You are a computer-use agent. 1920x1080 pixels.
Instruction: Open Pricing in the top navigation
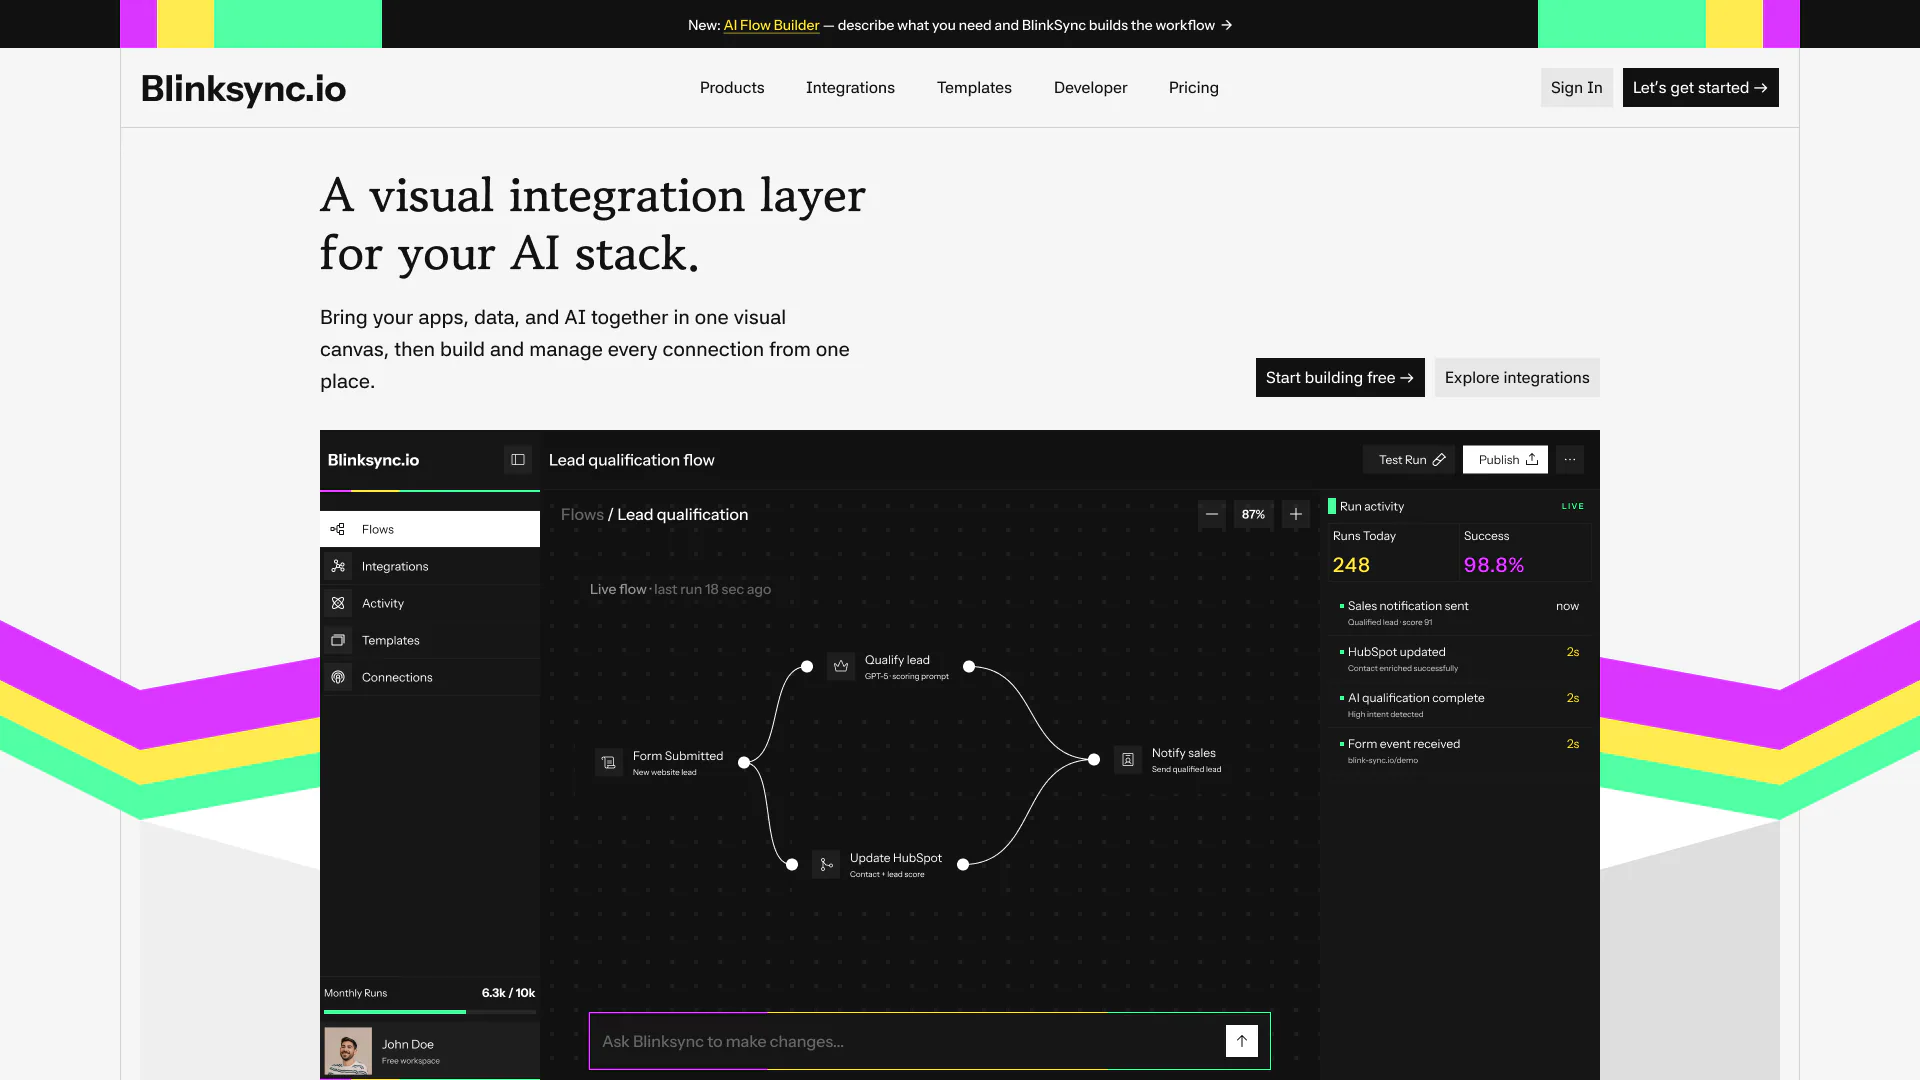[1194, 88]
